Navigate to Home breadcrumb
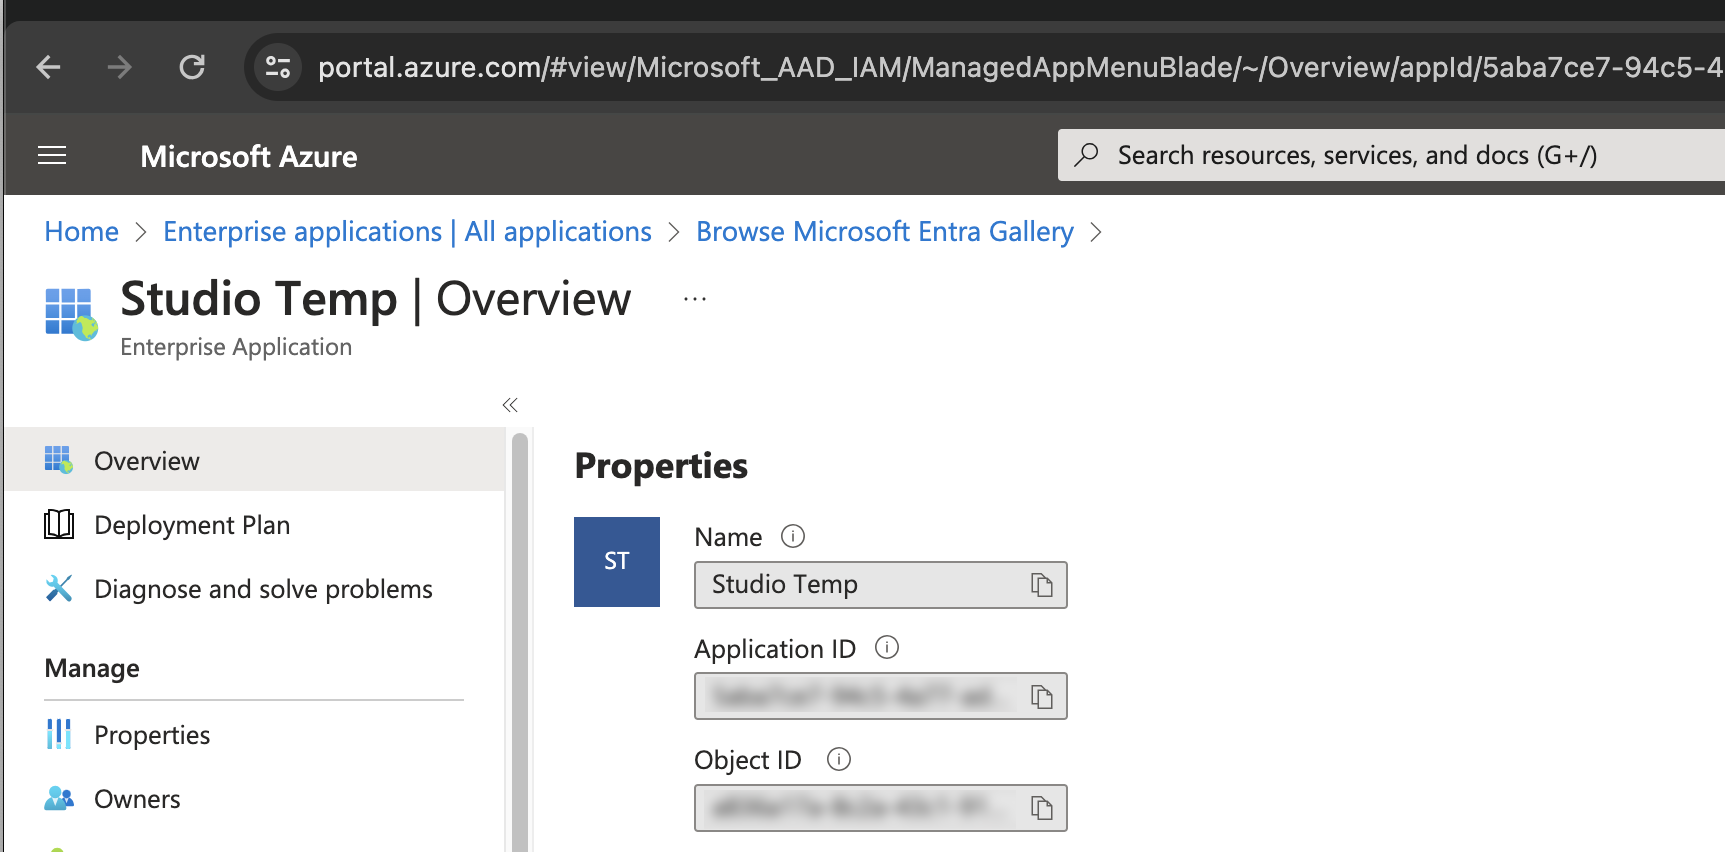Viewport: 1725px width, 852px height. (x=81, y=232)
